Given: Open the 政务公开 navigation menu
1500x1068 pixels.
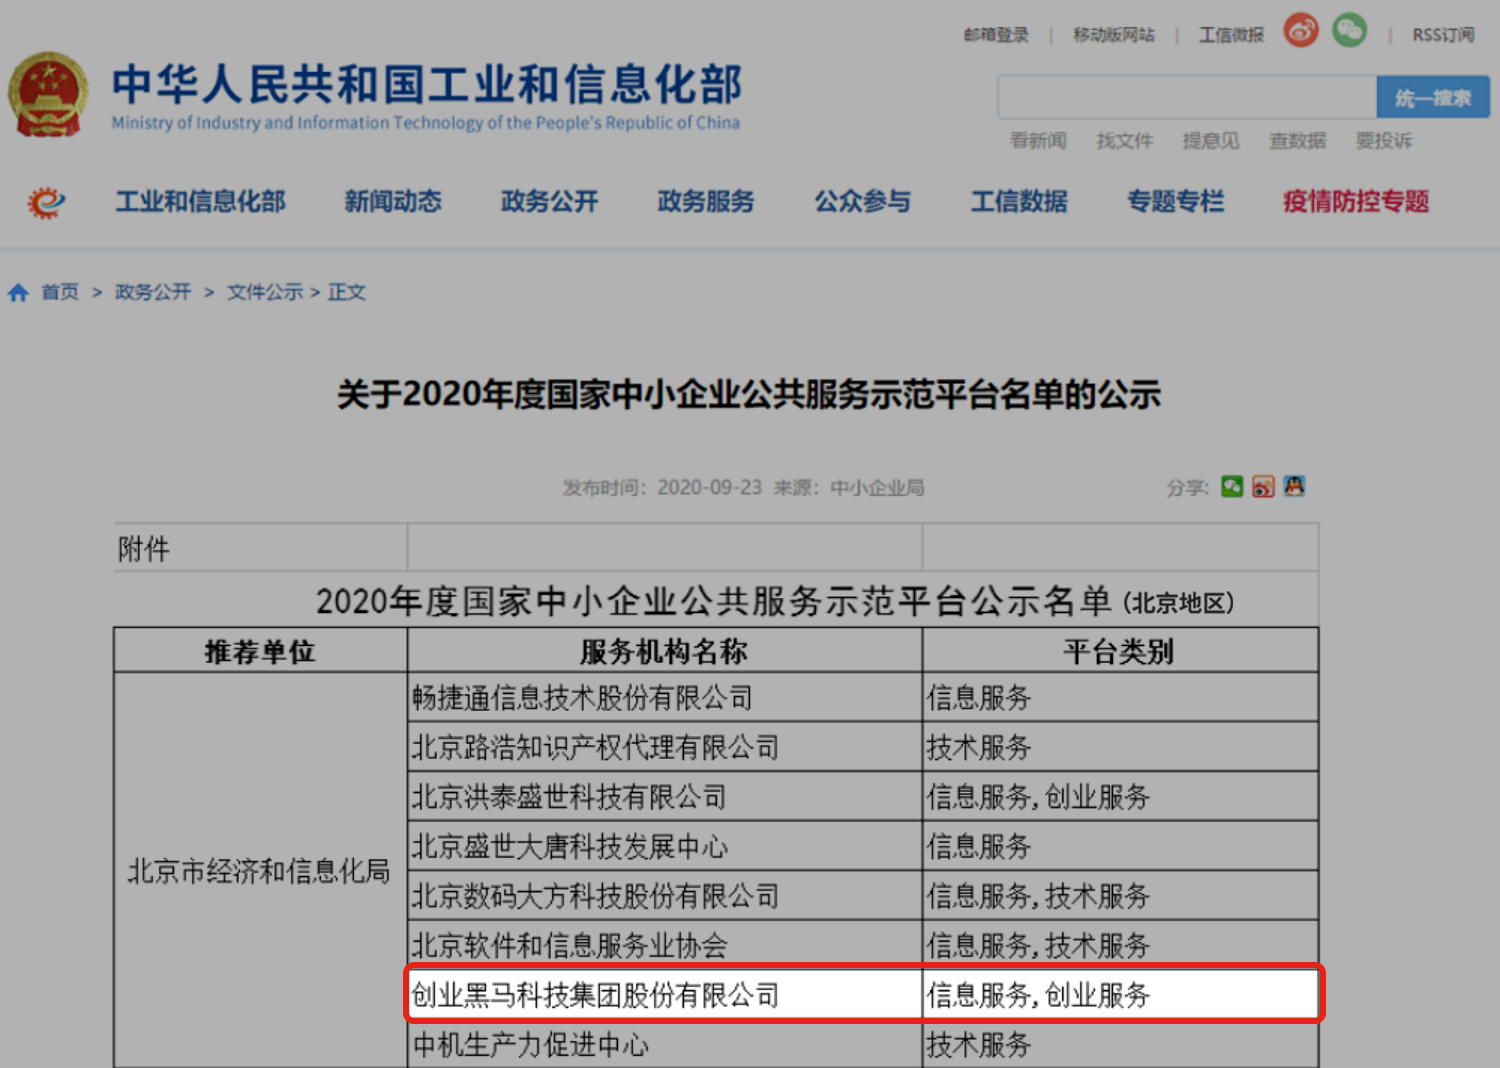Looking at the screenshot, I should pos(549,202).
